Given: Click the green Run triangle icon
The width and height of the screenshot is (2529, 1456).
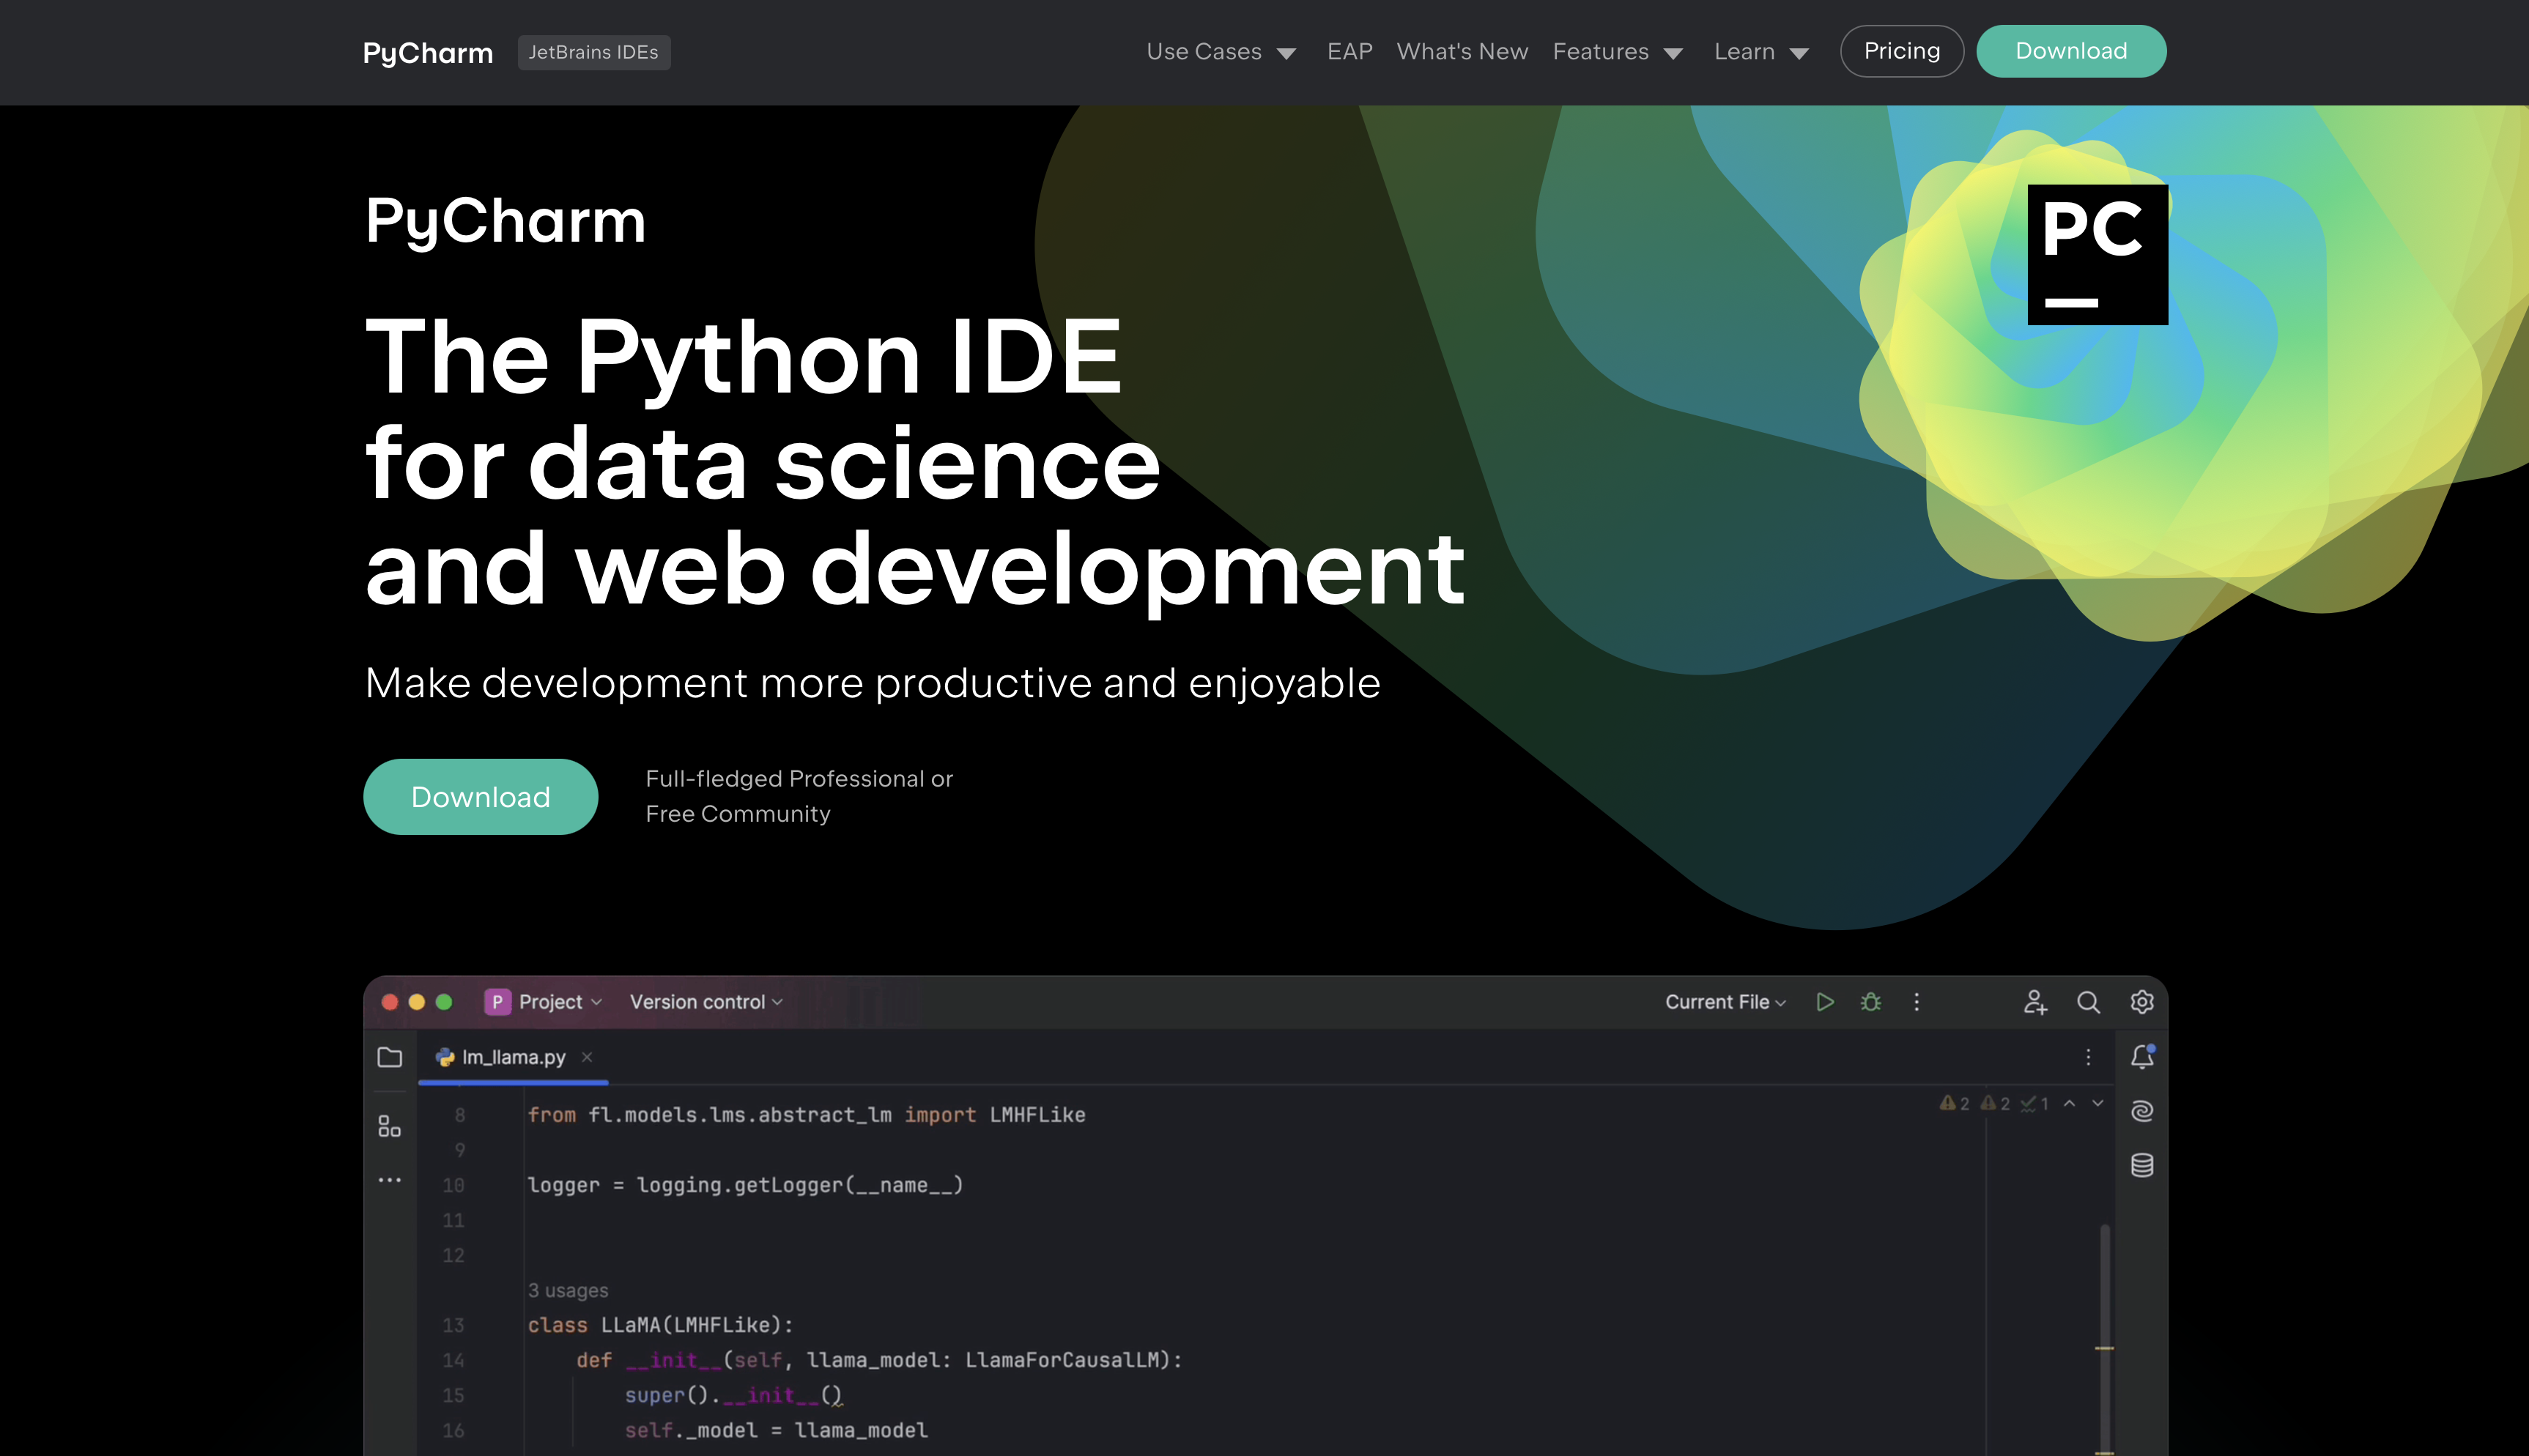Looking at the screenshot, I should (x=1825, y=1002).
